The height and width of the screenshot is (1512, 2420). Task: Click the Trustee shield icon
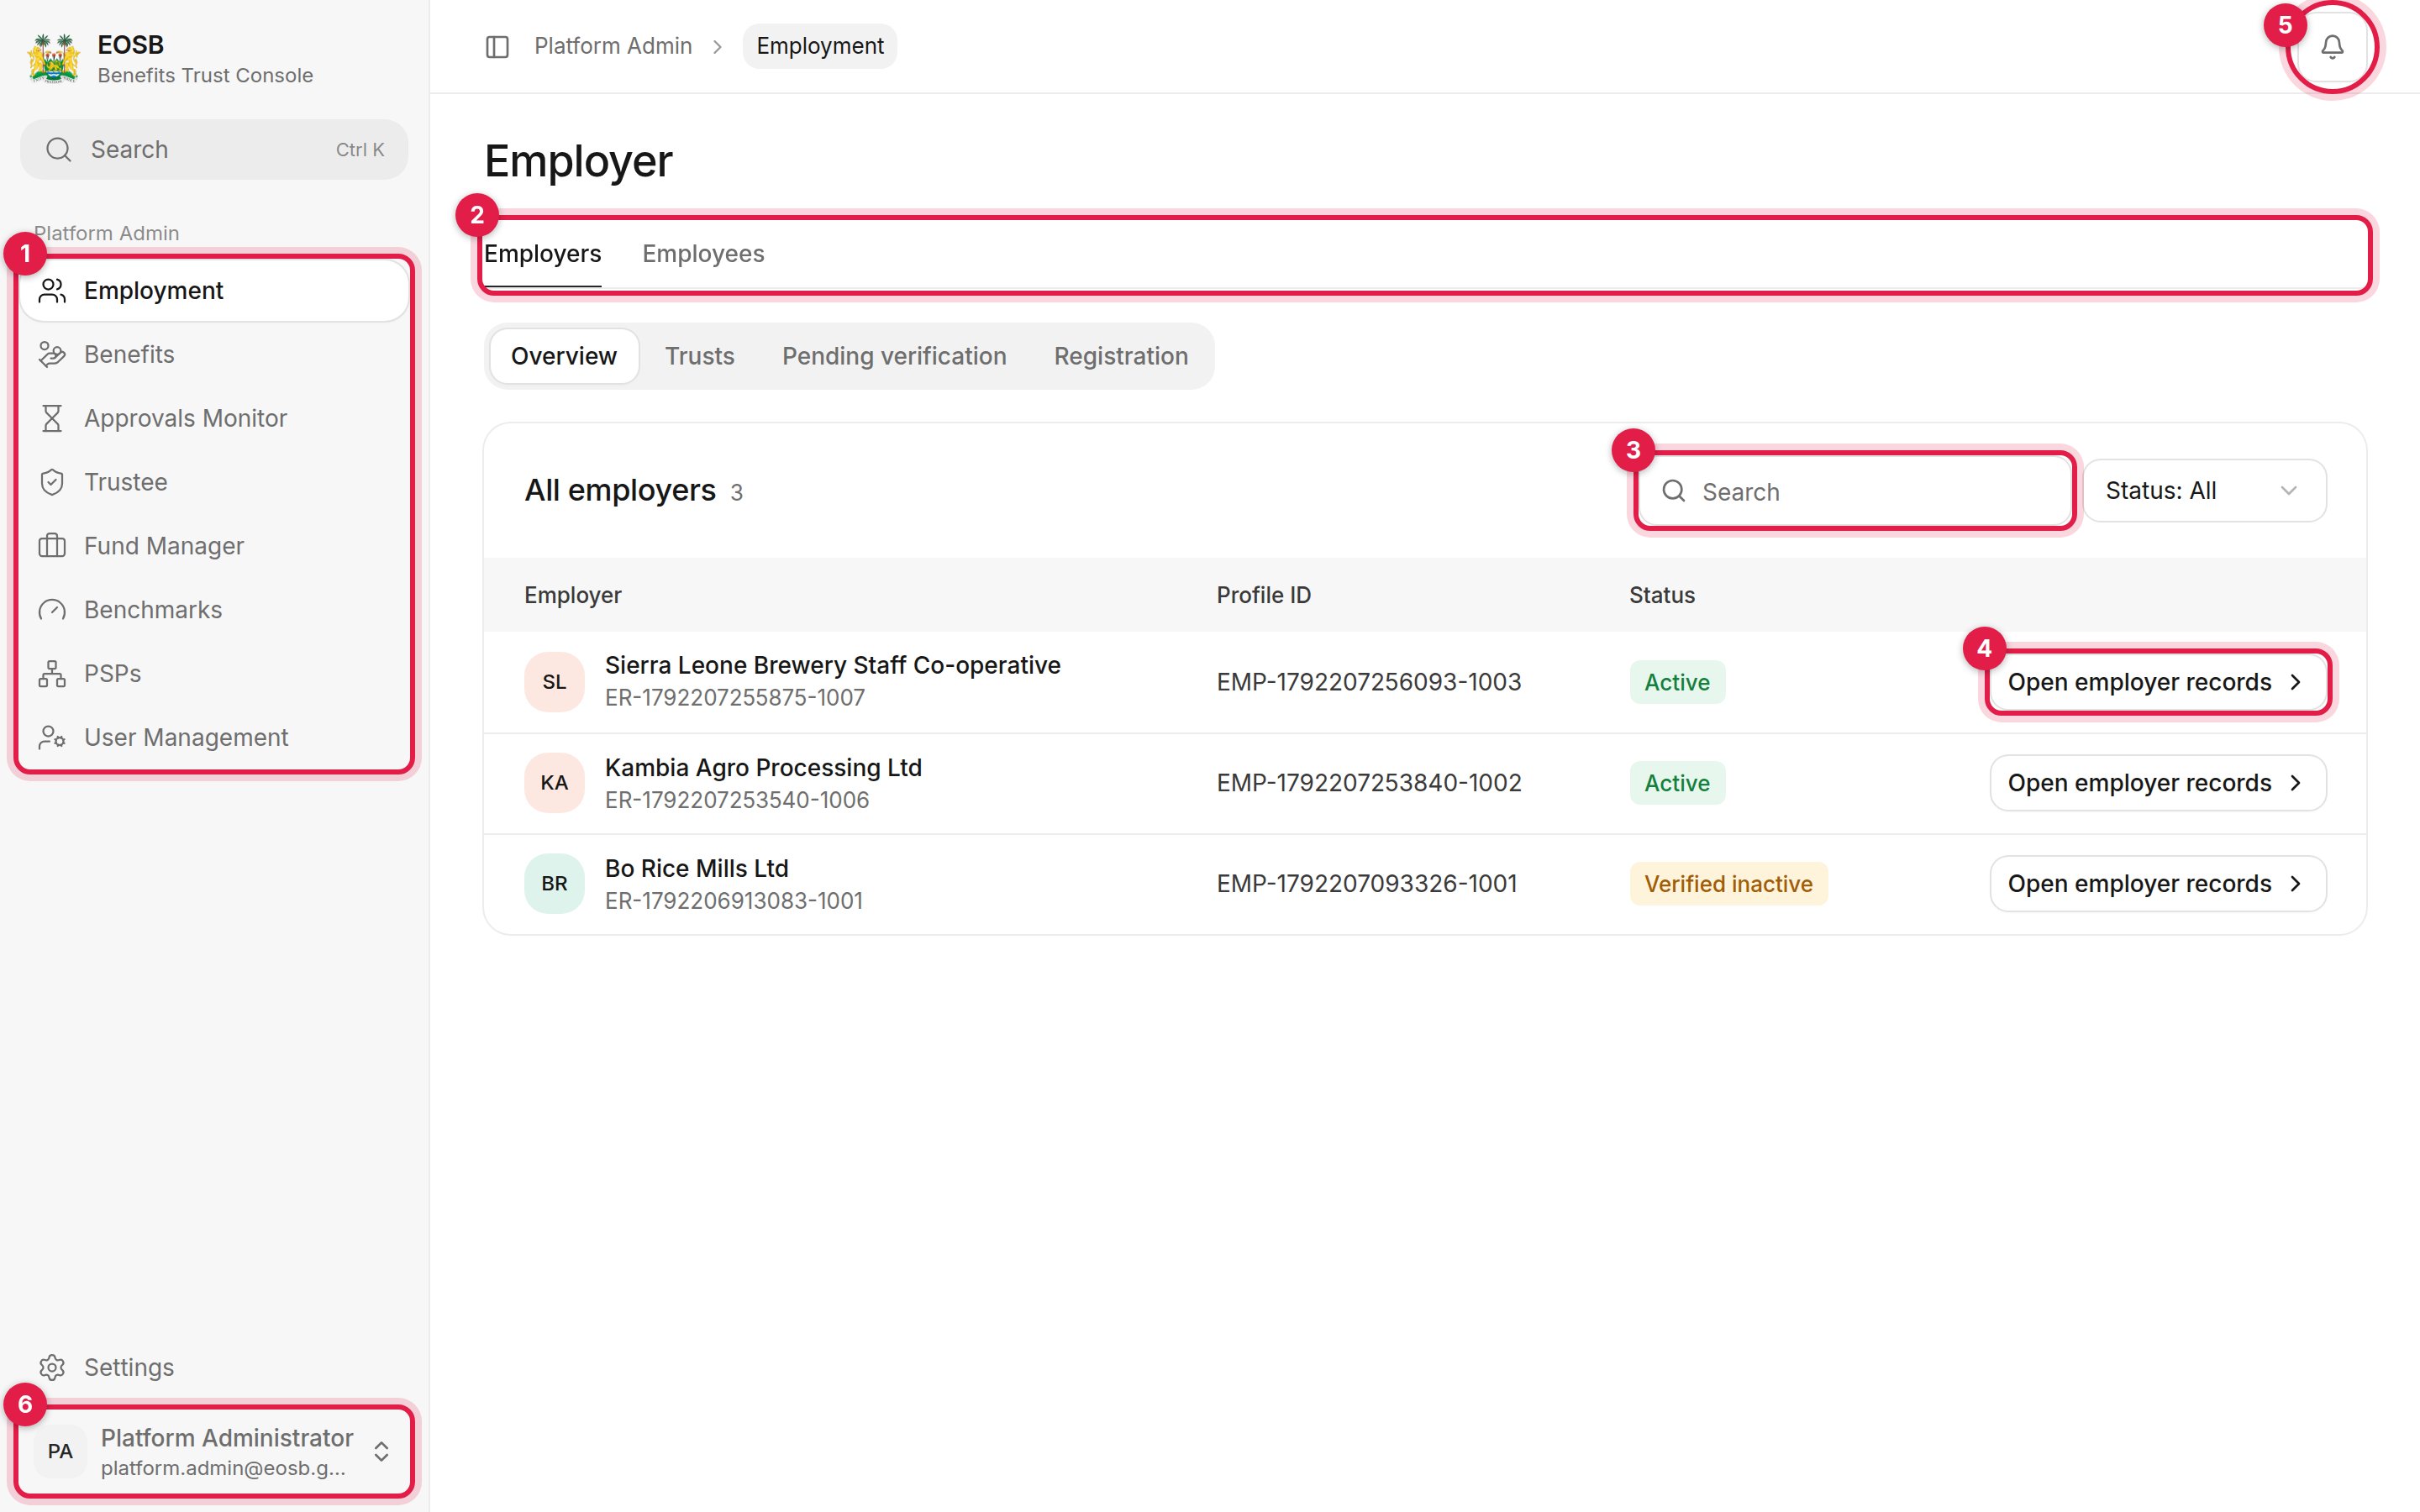(52, 482)
